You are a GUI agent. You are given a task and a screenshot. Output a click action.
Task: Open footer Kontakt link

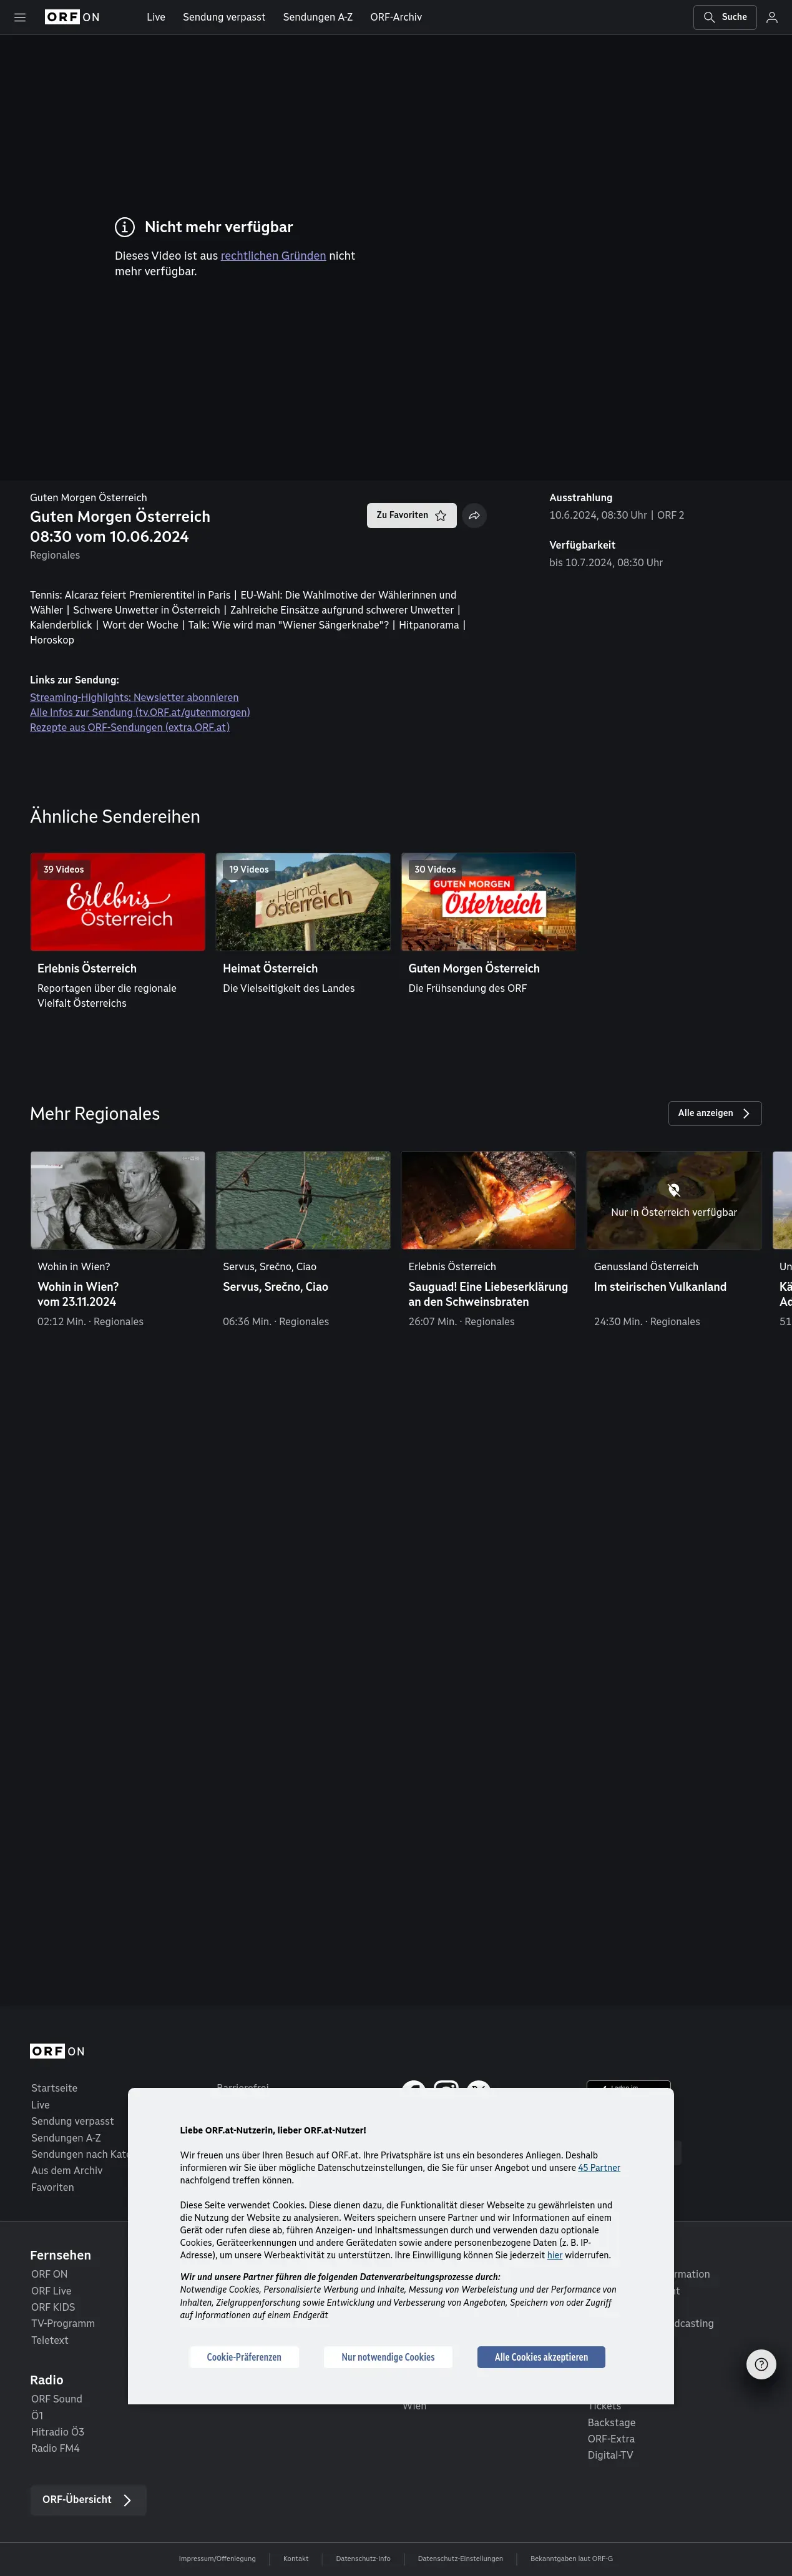[x=296, y=2559]
